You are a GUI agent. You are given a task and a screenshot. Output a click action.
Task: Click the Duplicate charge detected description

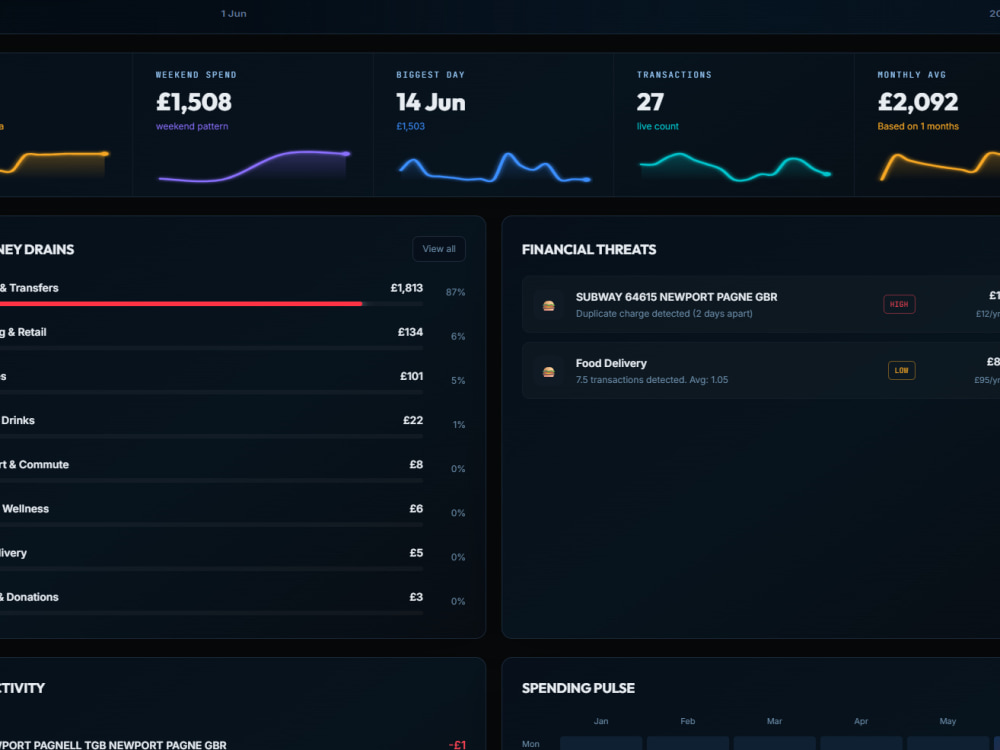pos(664,314)
